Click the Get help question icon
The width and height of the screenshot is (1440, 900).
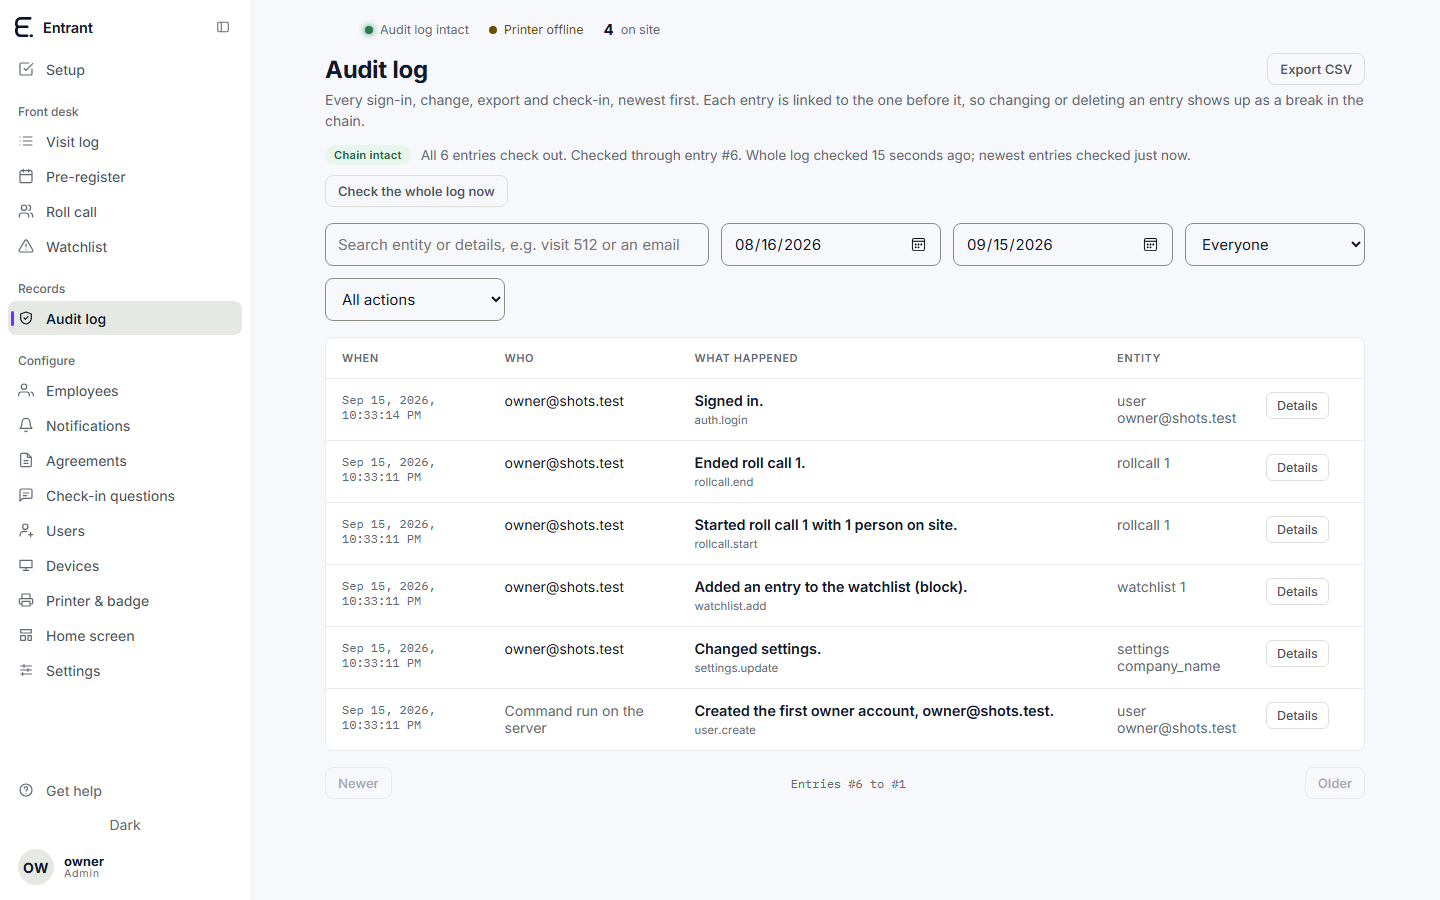click(x=26, y=790)
